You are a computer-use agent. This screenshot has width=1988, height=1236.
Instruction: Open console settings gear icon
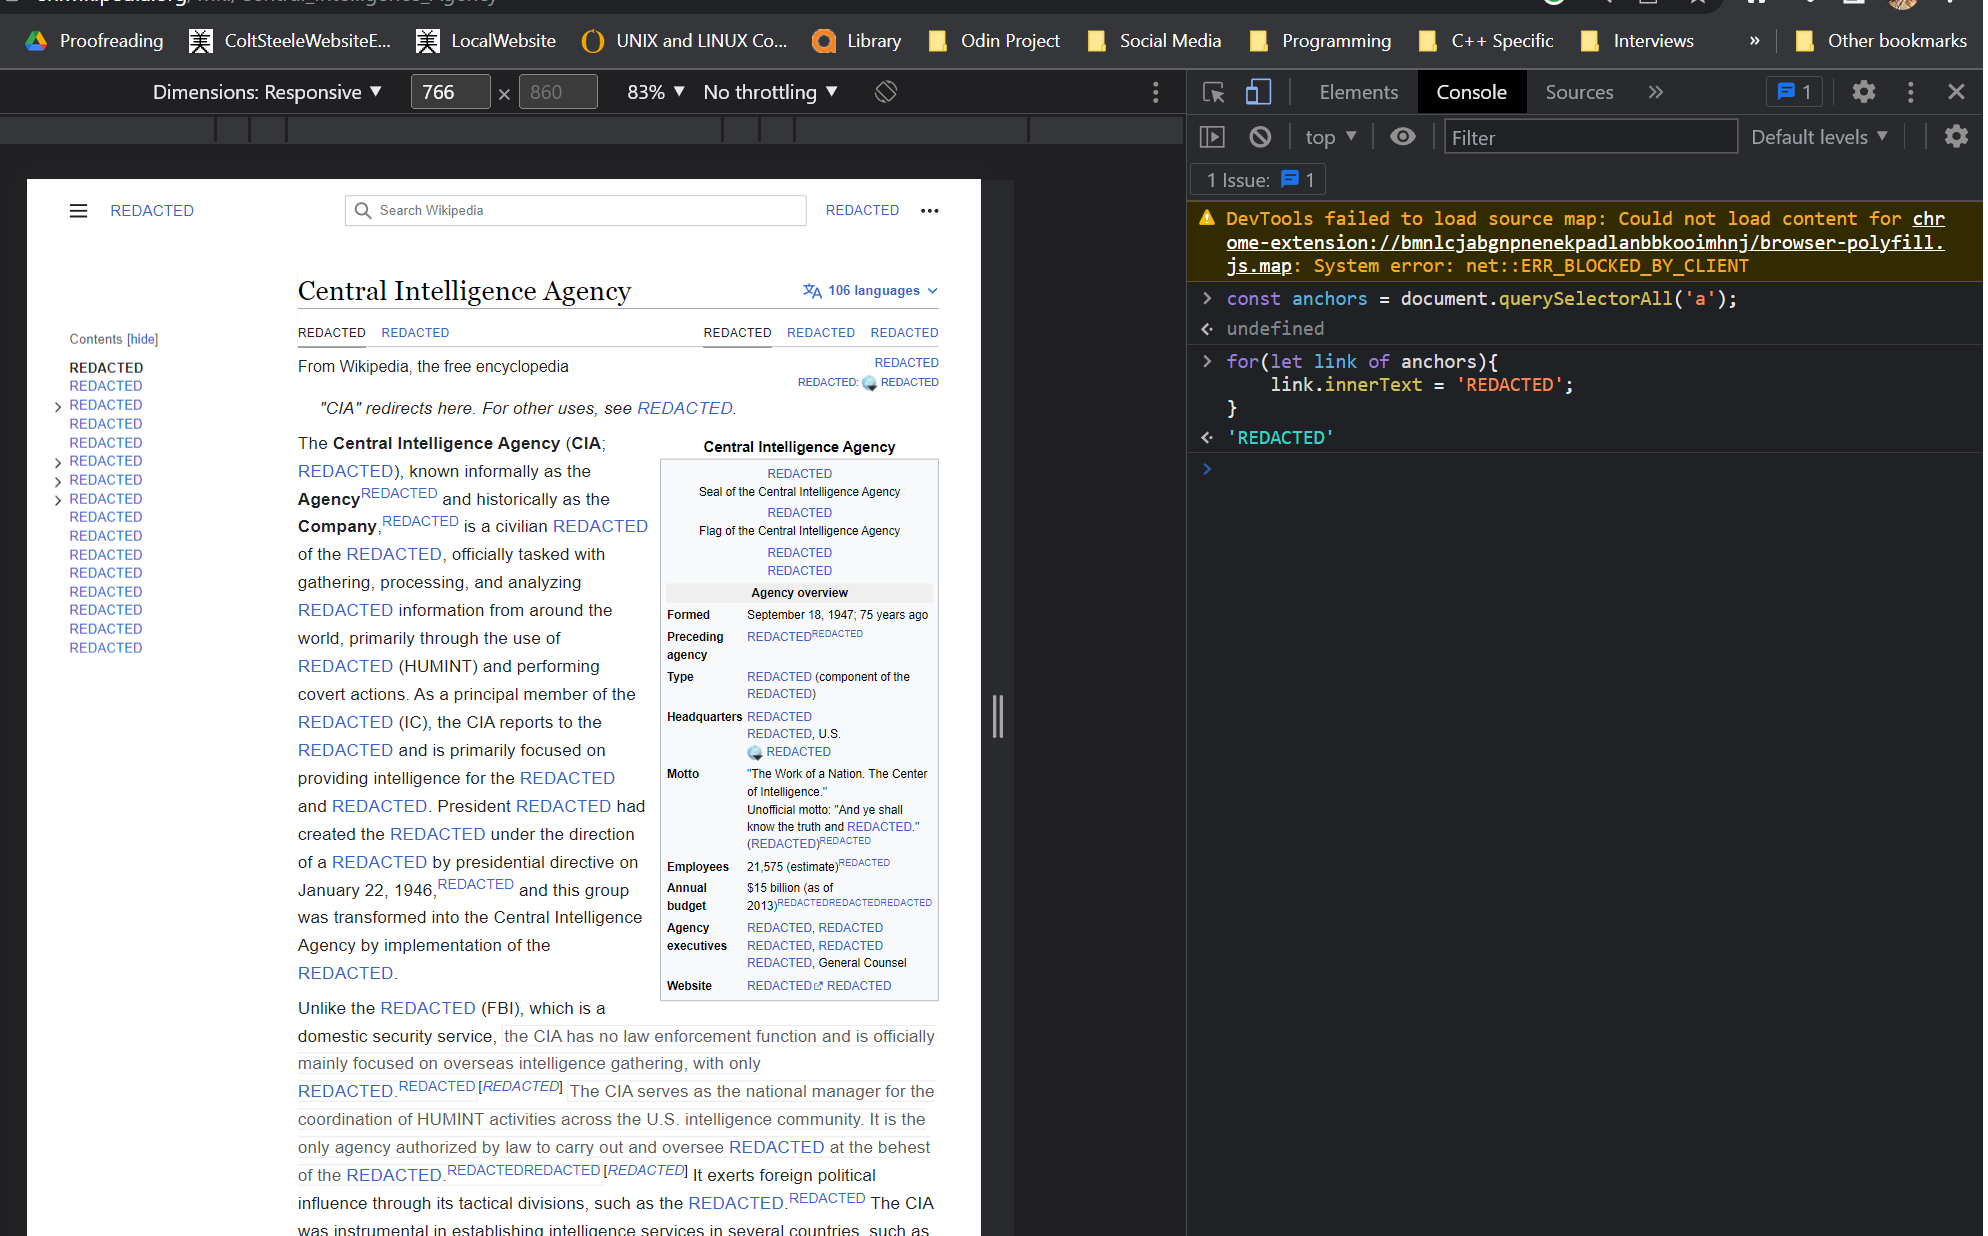coord(1956,137)
